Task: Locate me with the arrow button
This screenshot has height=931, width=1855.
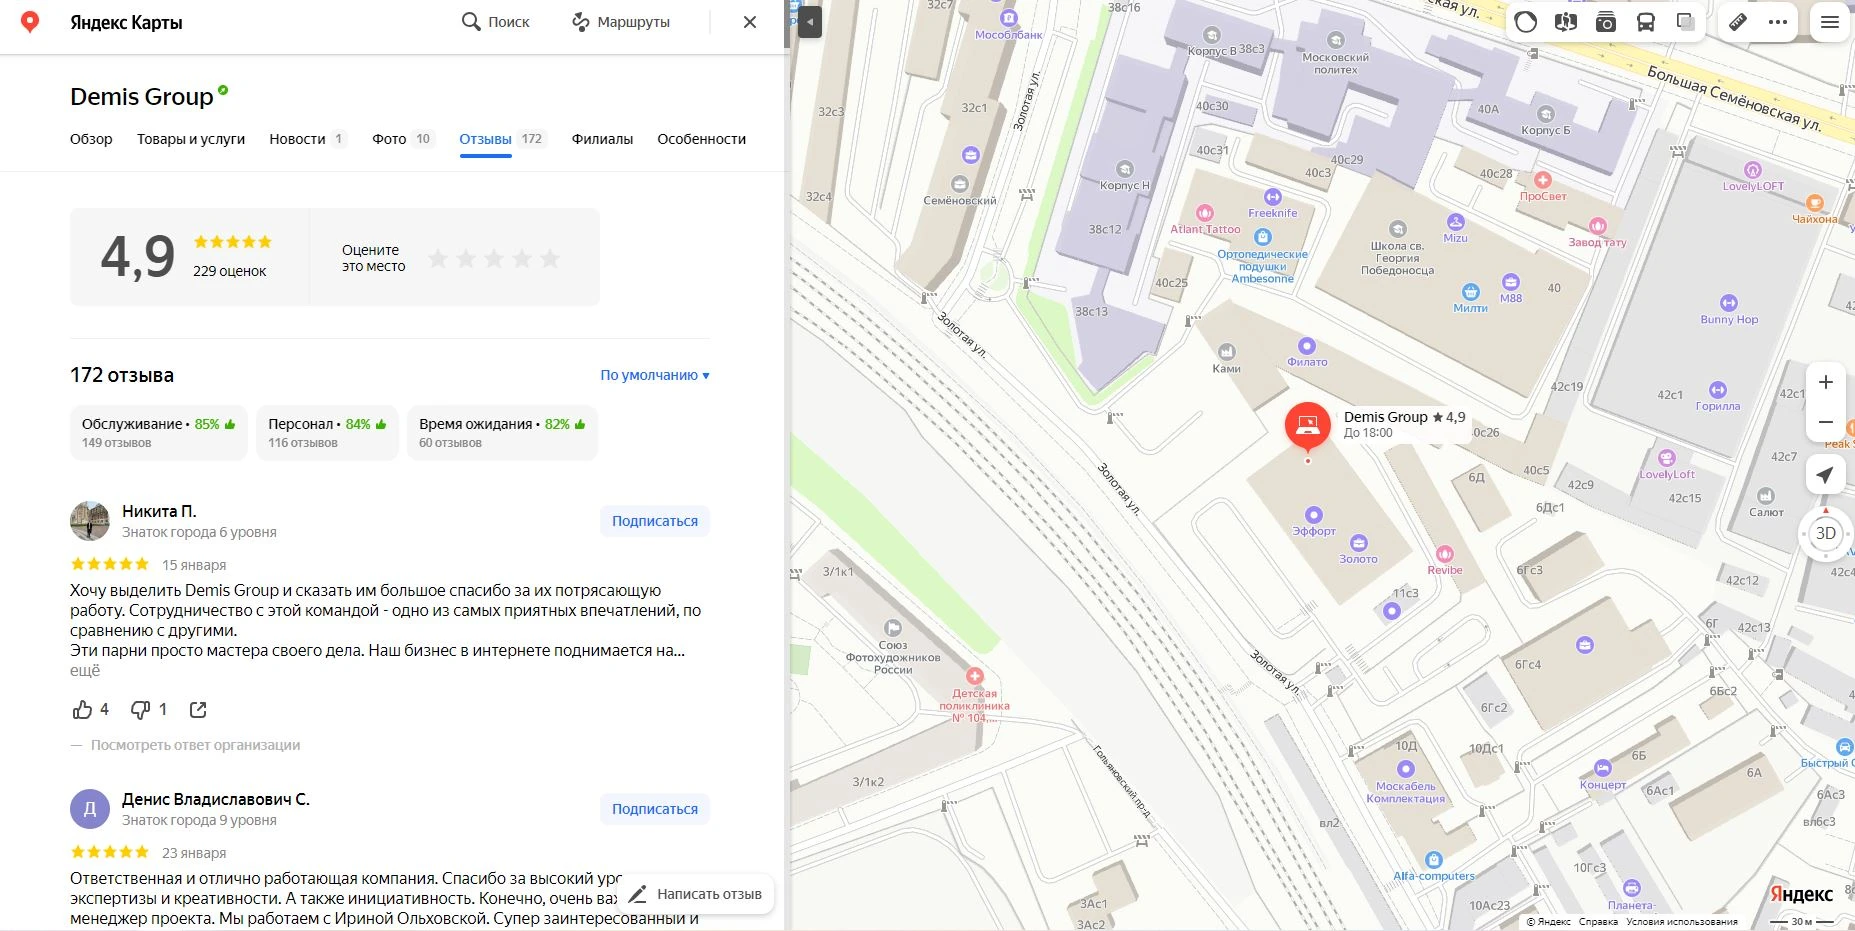Action: coord(1825,475)
